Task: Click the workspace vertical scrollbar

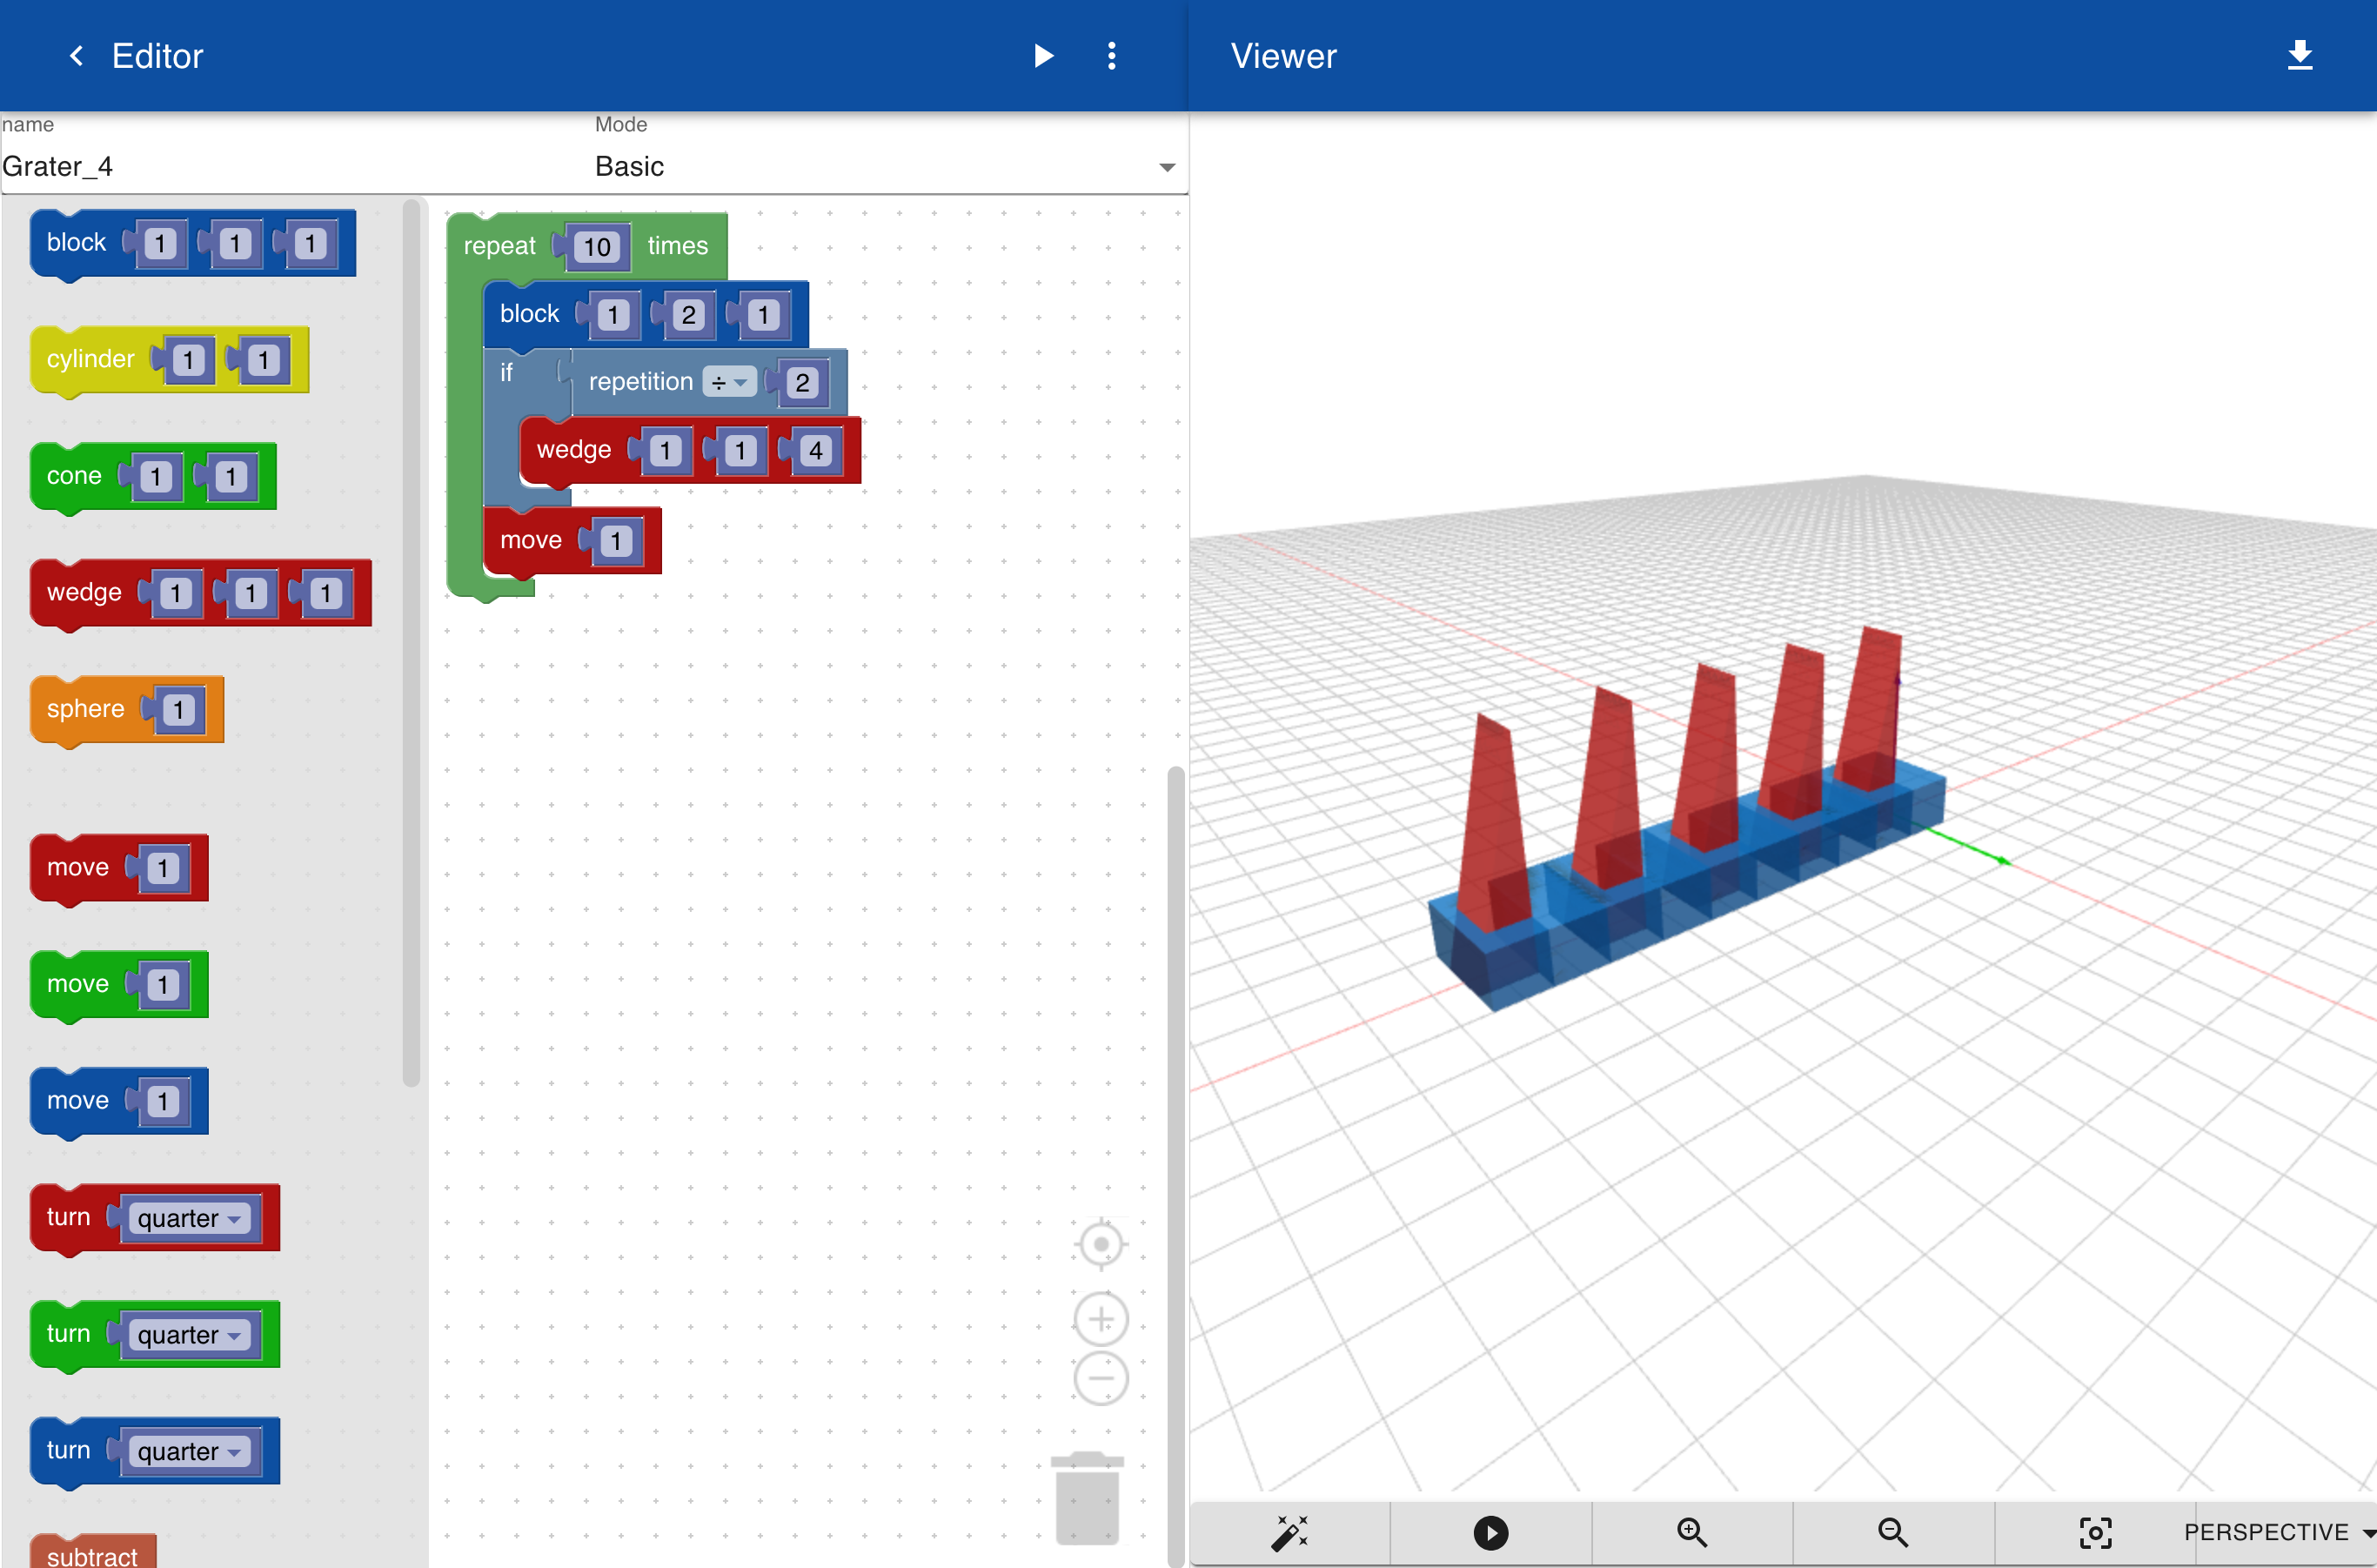Action: pos(1175,1165)
